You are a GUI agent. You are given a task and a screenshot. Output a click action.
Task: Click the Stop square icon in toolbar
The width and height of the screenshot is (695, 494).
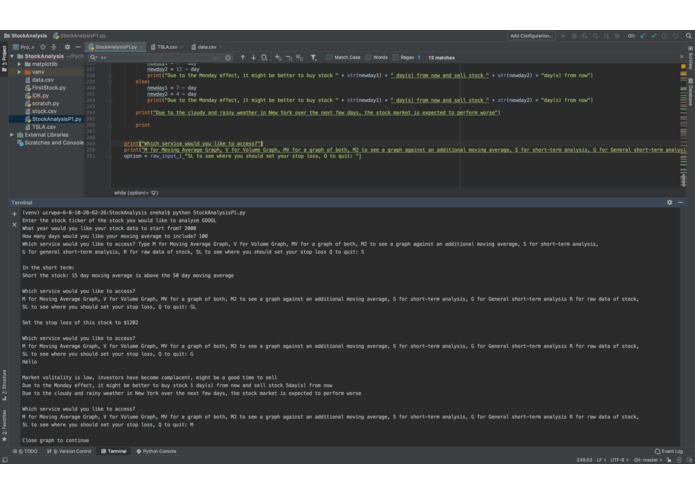coord(617,36)
